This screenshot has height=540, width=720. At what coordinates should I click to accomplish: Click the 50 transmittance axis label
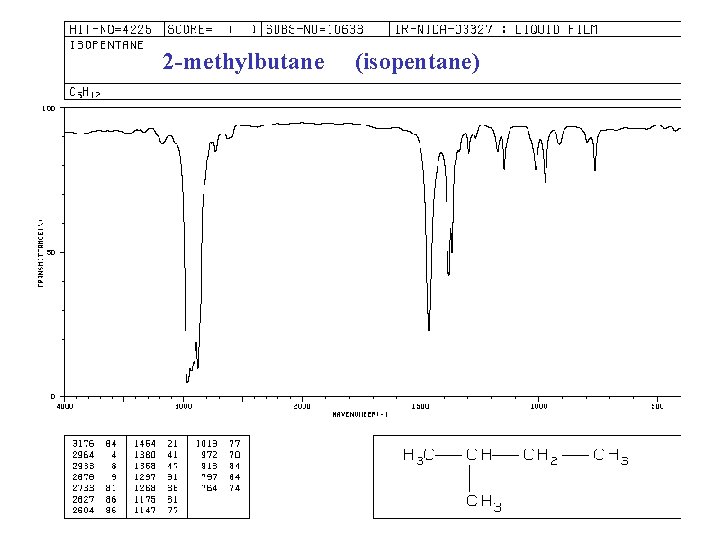tap(51, 253)
